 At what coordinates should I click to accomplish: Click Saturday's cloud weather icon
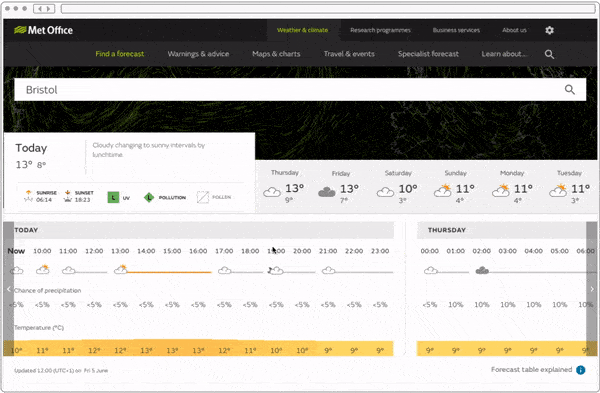click(x=385, y=192)
